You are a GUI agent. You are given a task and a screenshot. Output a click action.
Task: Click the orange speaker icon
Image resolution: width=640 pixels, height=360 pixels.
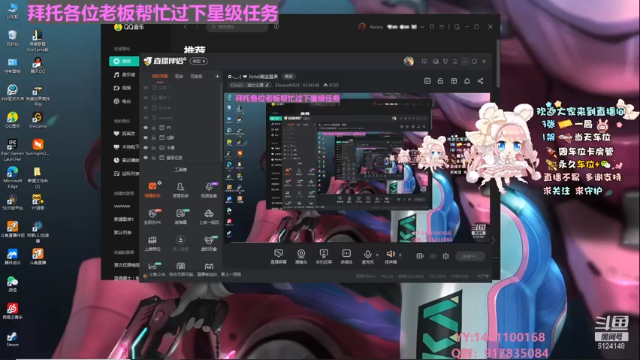(390, 254)
